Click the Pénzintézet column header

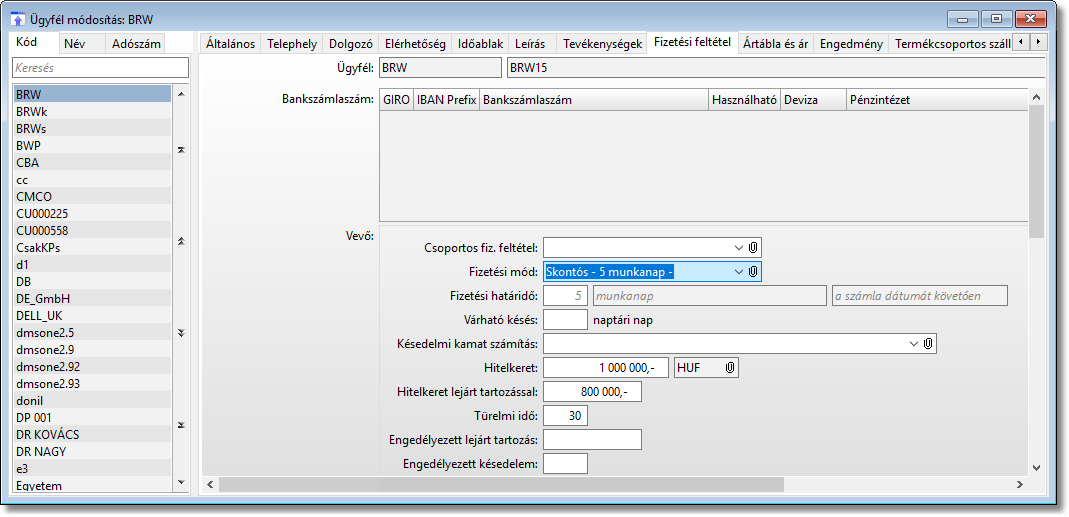click(937, 100)
